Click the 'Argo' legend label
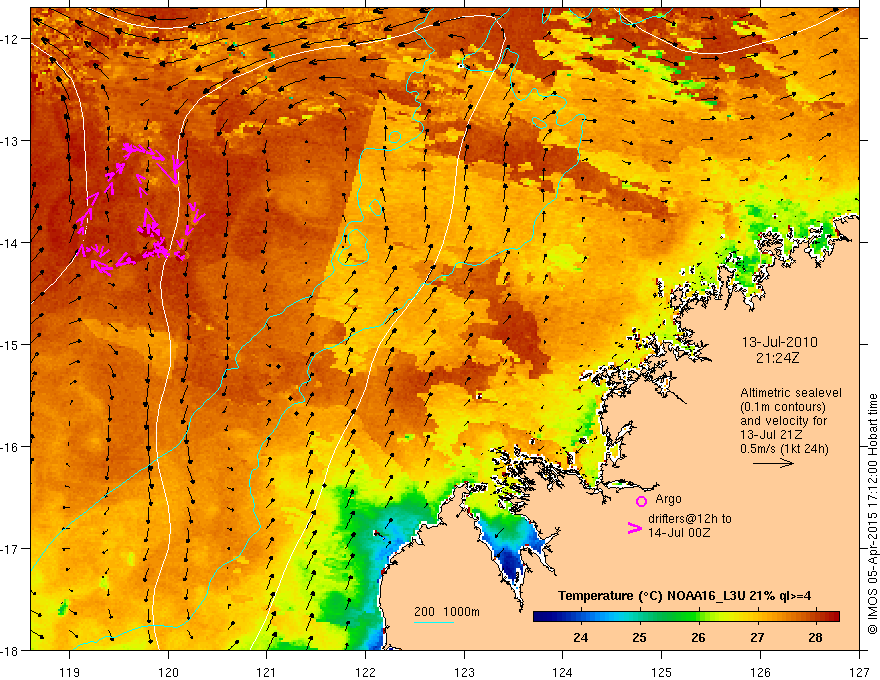Image resolution: width=880 pixels, height=680 pixels. pos(668,499)
